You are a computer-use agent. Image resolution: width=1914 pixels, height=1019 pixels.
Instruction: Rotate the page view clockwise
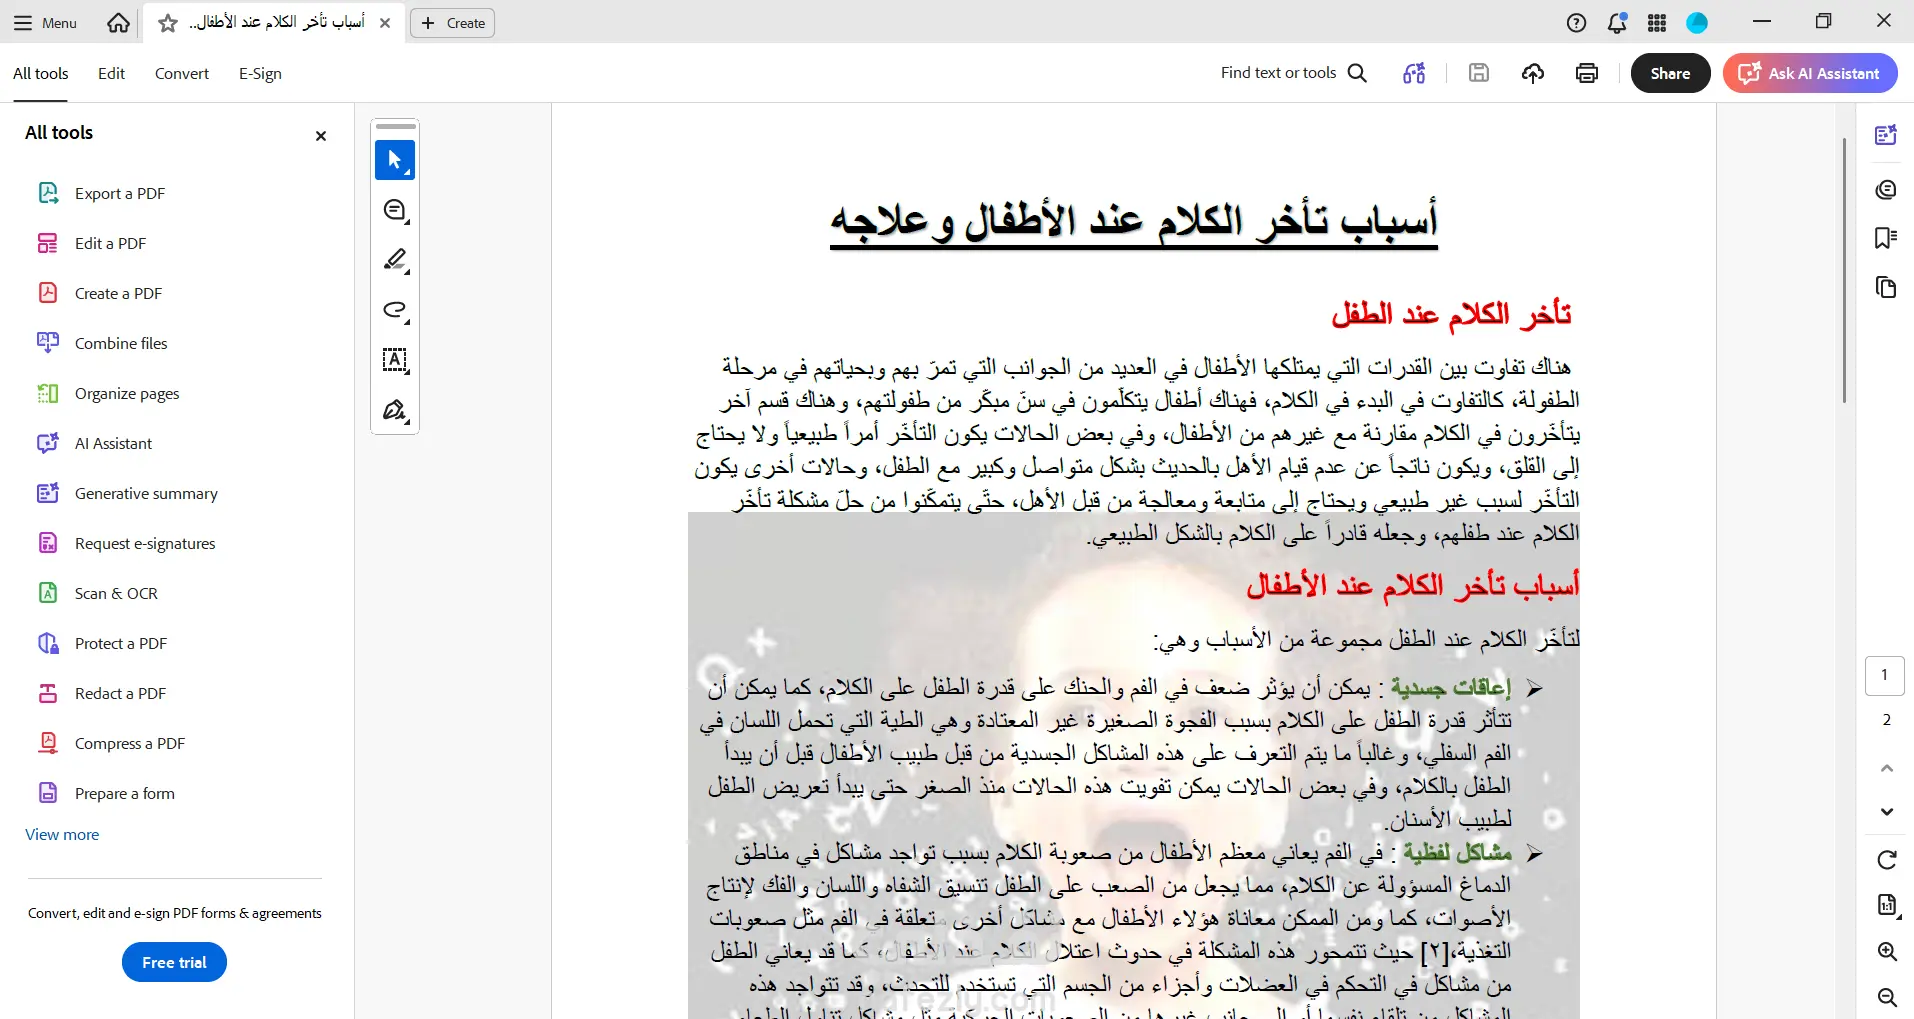point(1887,860)
